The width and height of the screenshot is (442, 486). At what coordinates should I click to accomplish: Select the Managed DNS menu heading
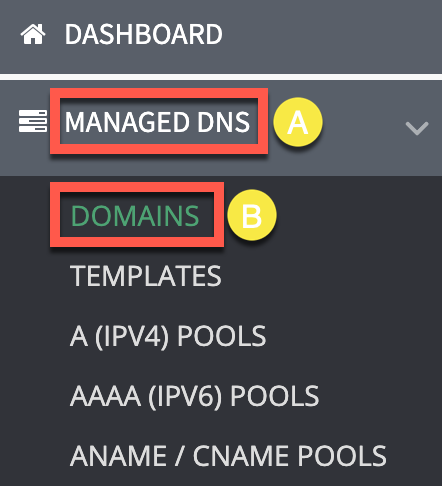pos(157,122)
